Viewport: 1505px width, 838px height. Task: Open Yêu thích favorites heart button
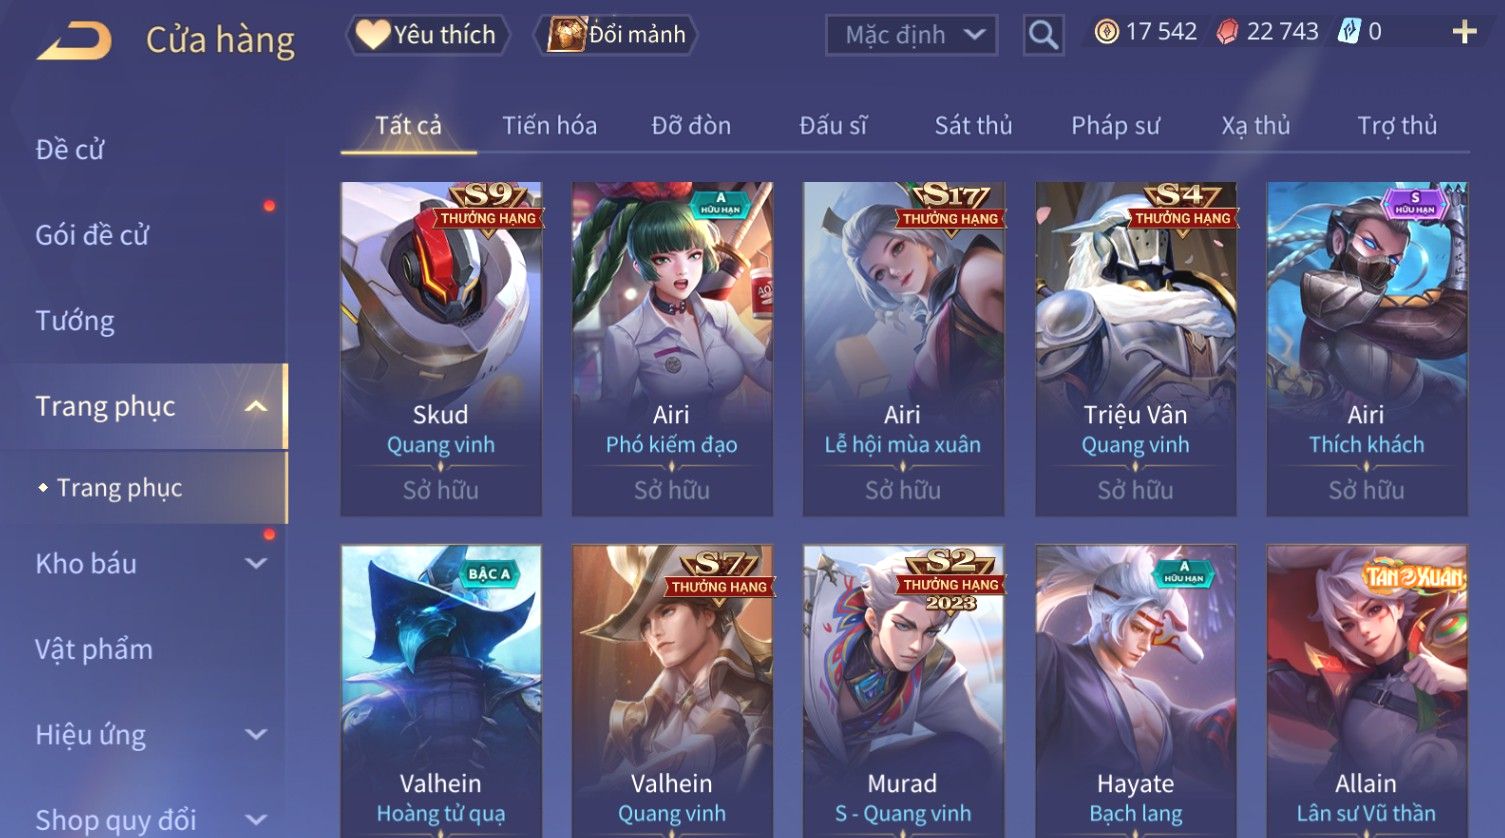(x=427, y=35)
